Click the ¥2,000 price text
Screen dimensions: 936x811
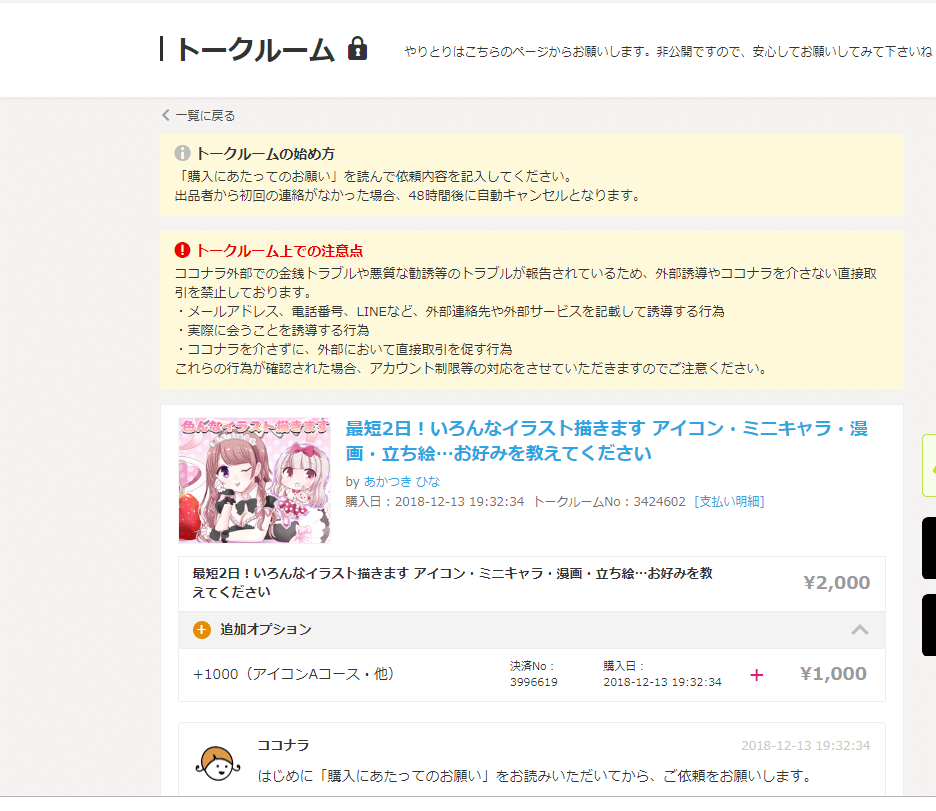coord(837,582)
